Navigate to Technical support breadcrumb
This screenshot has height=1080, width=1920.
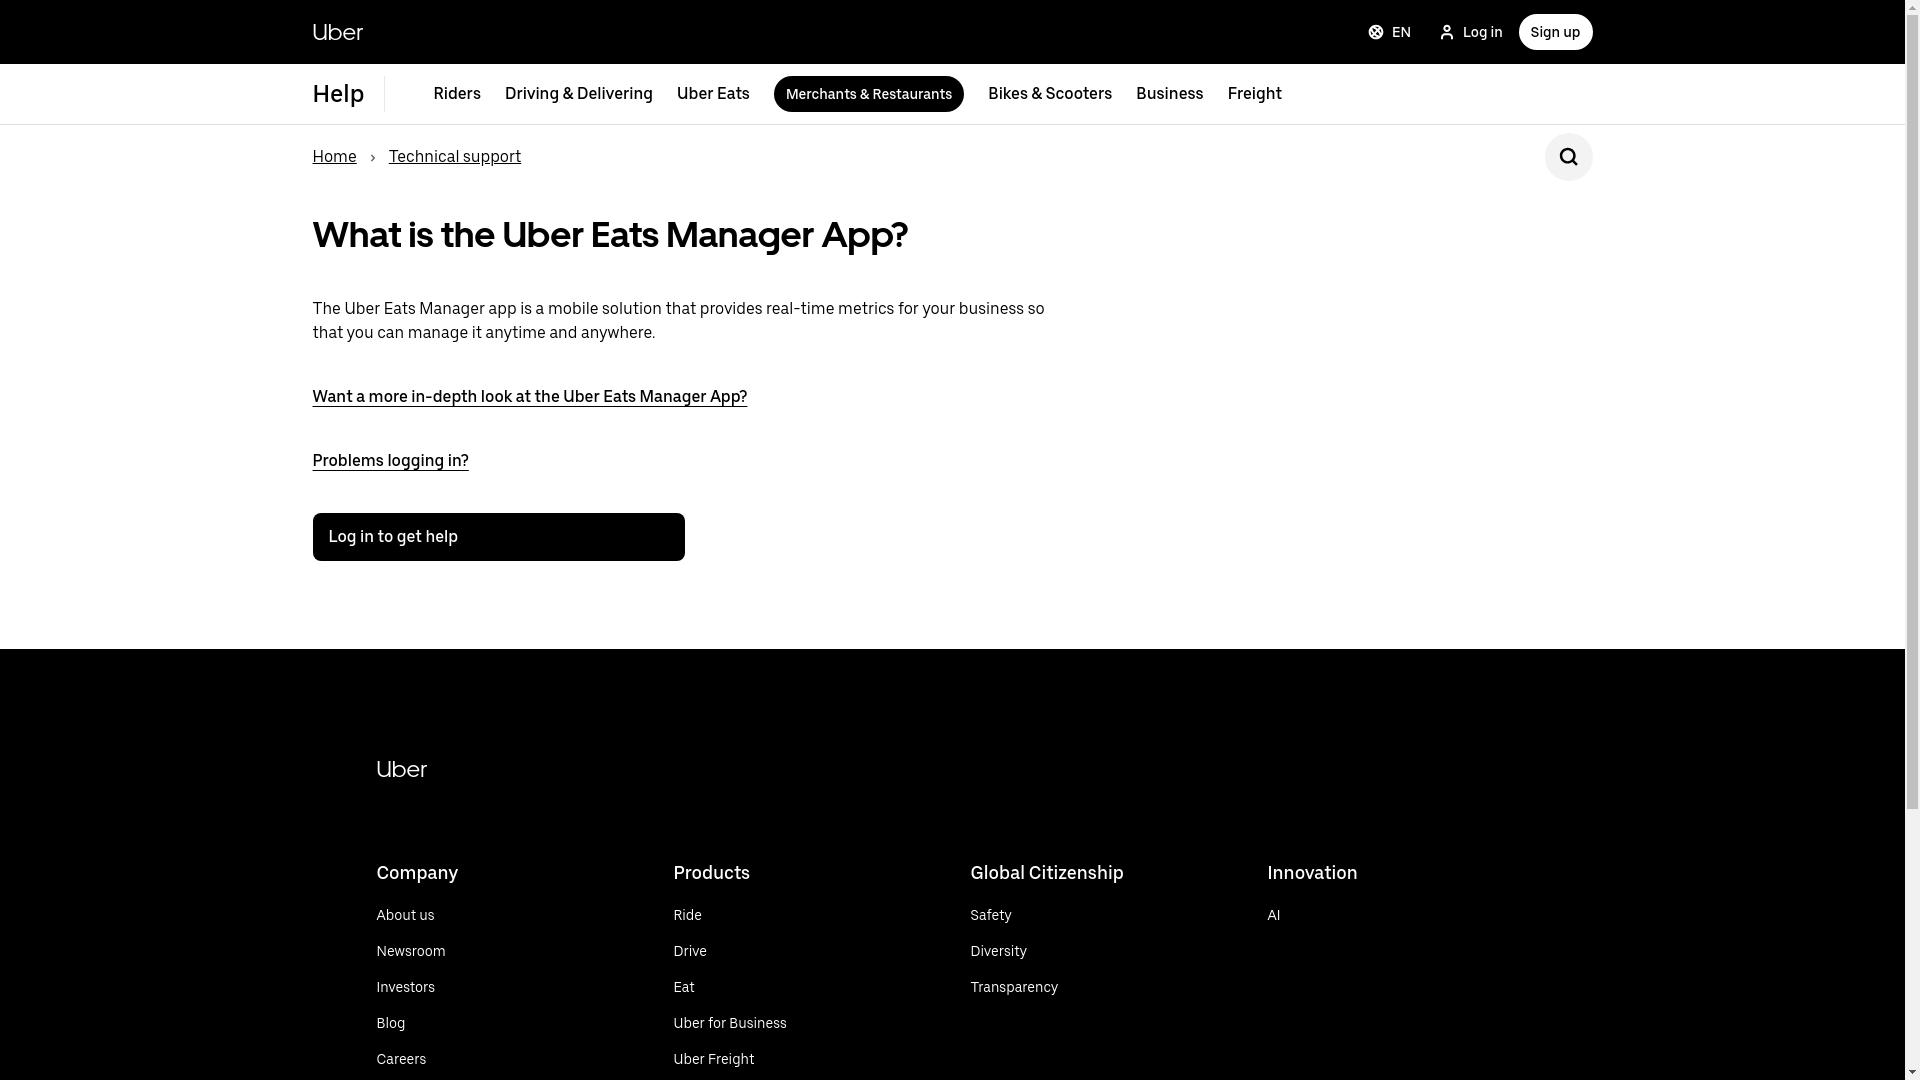pyautogui.click(x=455, y=156)
